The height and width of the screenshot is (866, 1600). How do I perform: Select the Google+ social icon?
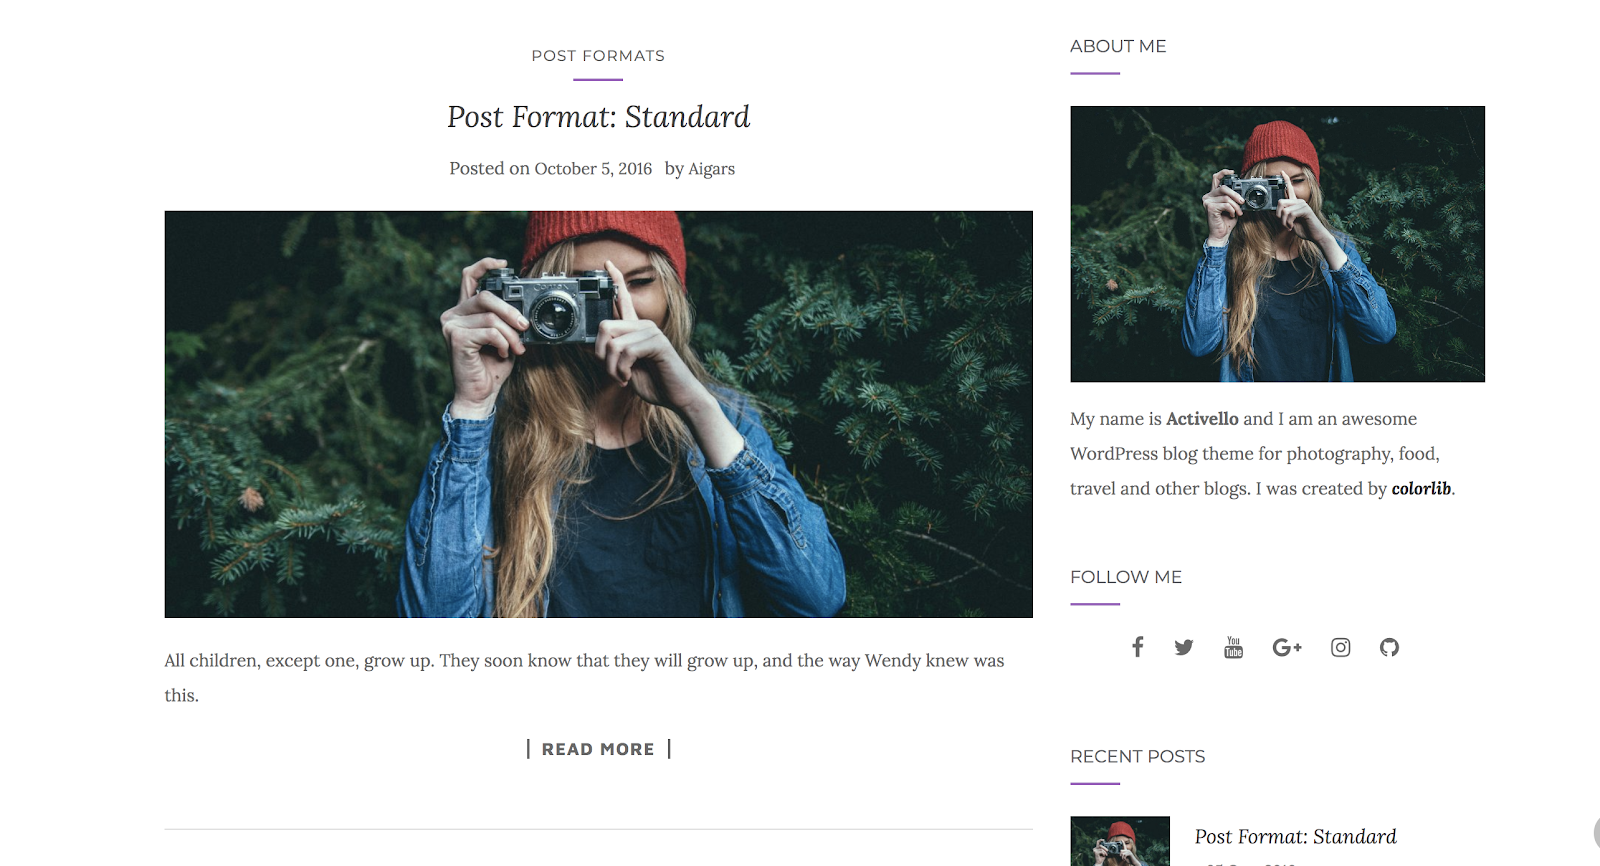(1287, 647)
